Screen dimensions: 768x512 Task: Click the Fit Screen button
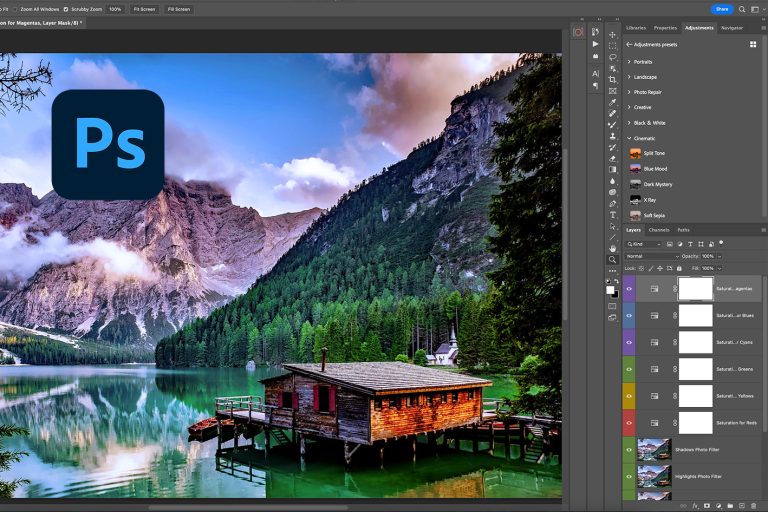pyautogui.click(x=144, y=9)
